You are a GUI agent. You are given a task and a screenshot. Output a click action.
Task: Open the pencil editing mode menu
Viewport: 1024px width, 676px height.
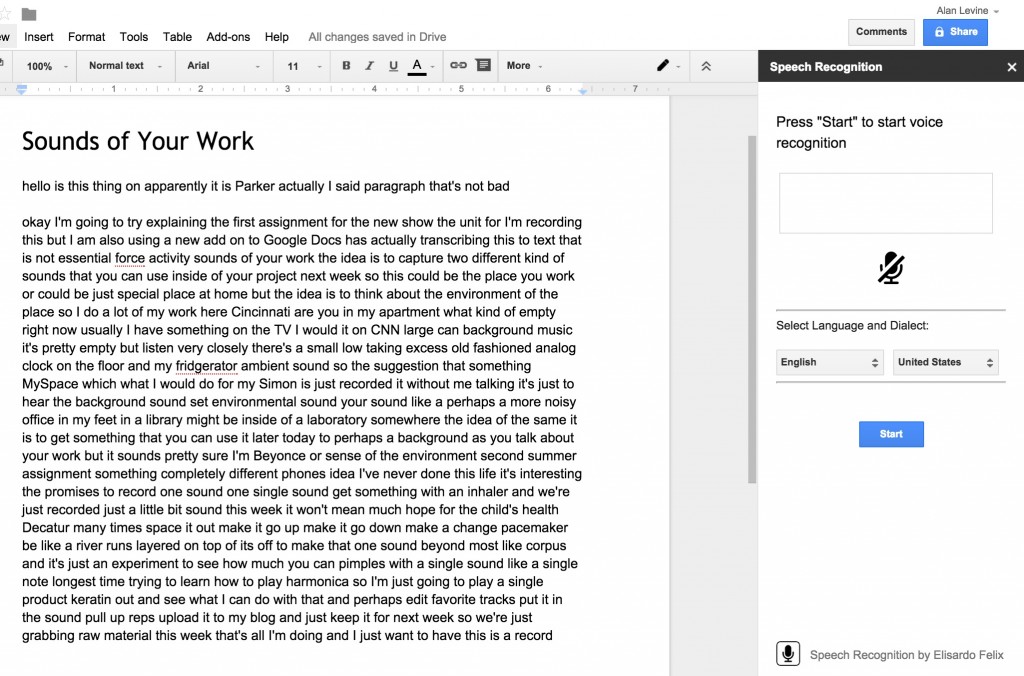click(x=668, y=65)
